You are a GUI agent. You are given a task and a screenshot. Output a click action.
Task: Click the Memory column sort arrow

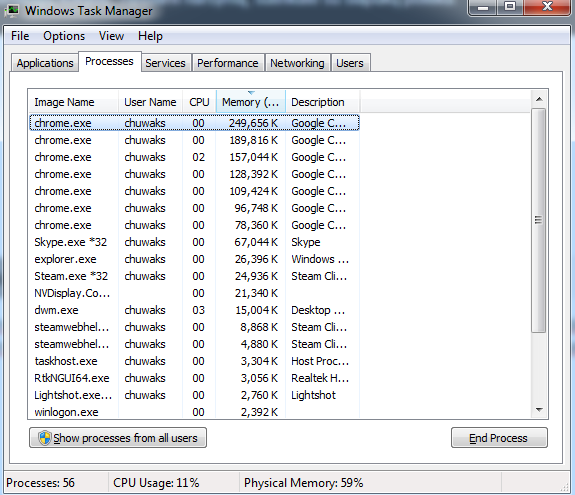click(251, 93)
